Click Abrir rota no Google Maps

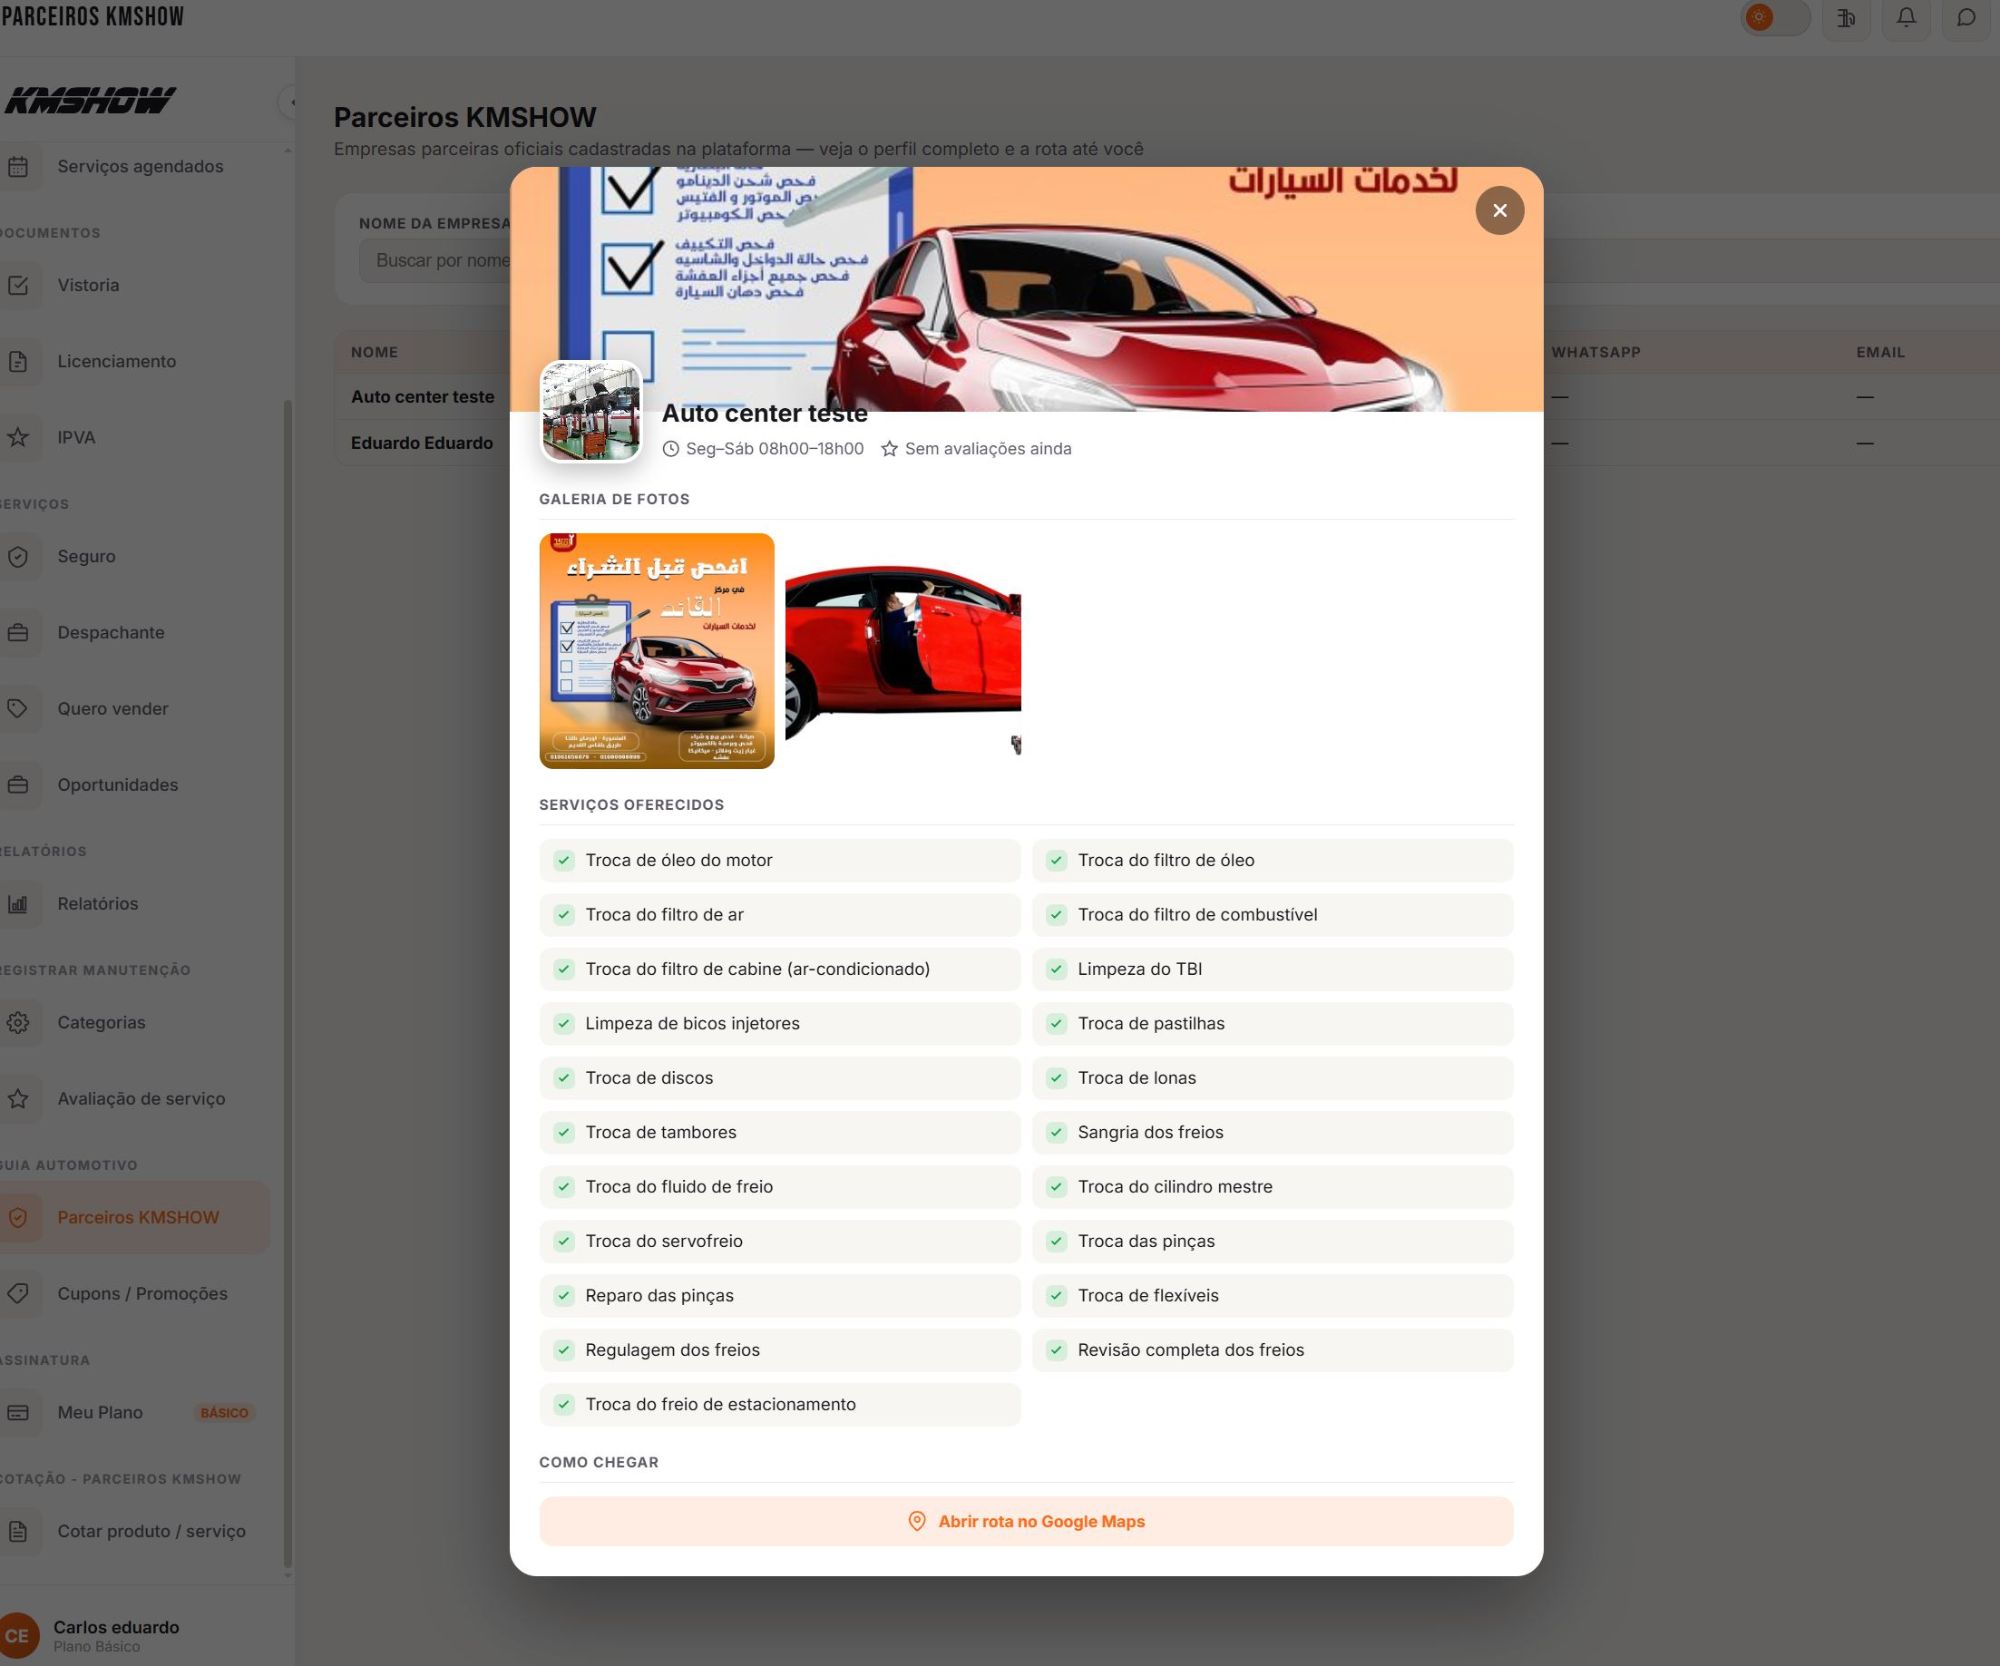click(1026, 1521)
